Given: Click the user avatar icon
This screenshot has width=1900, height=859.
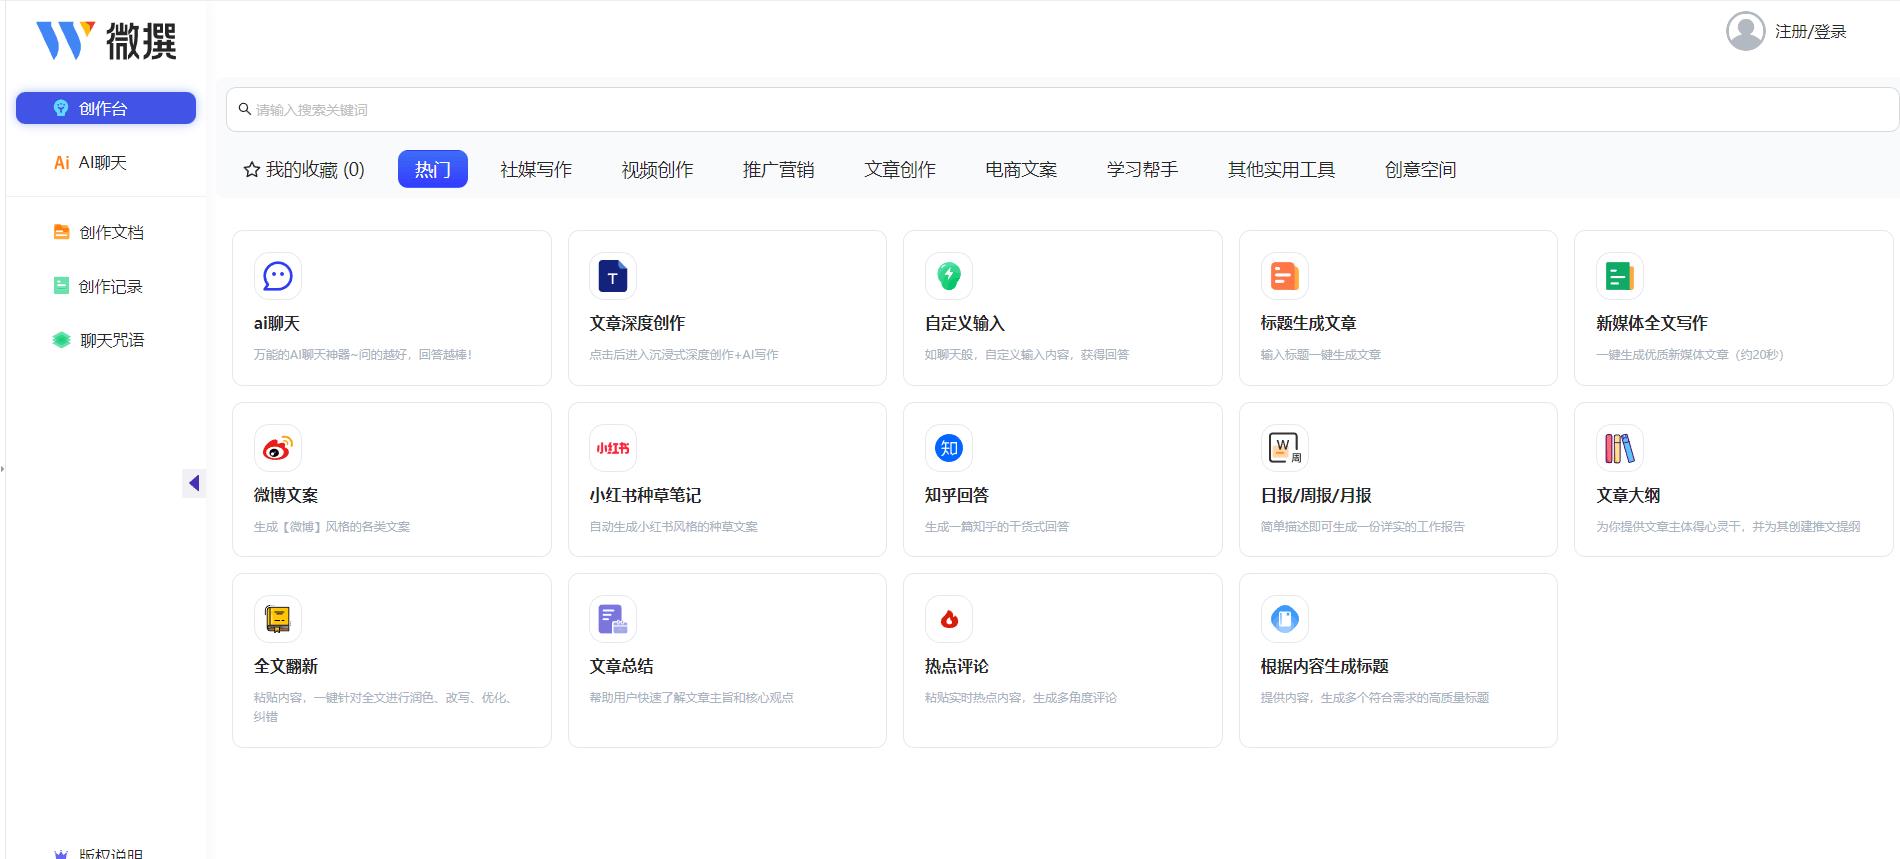Looking at the screenshot, I should tap(1745, 31).
